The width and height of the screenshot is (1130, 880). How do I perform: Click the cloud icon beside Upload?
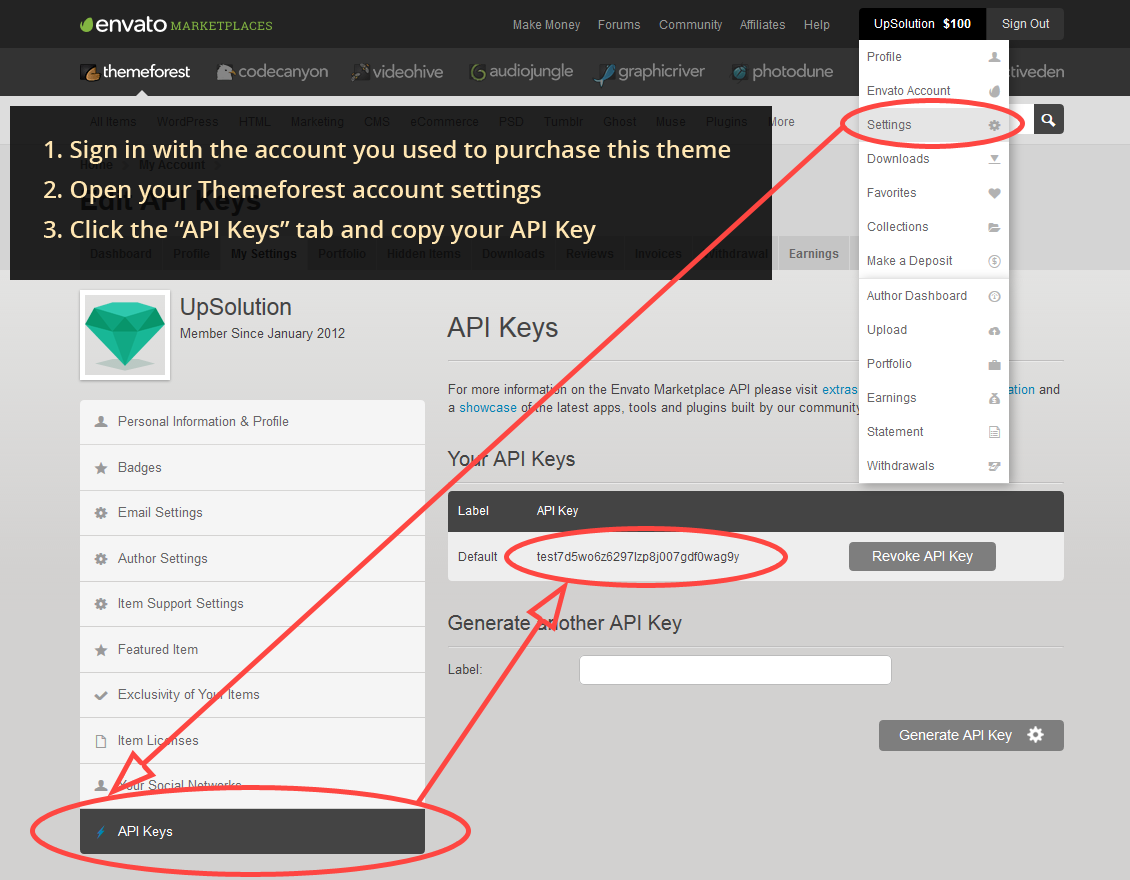pyautogui.click(x=995, y=330)
